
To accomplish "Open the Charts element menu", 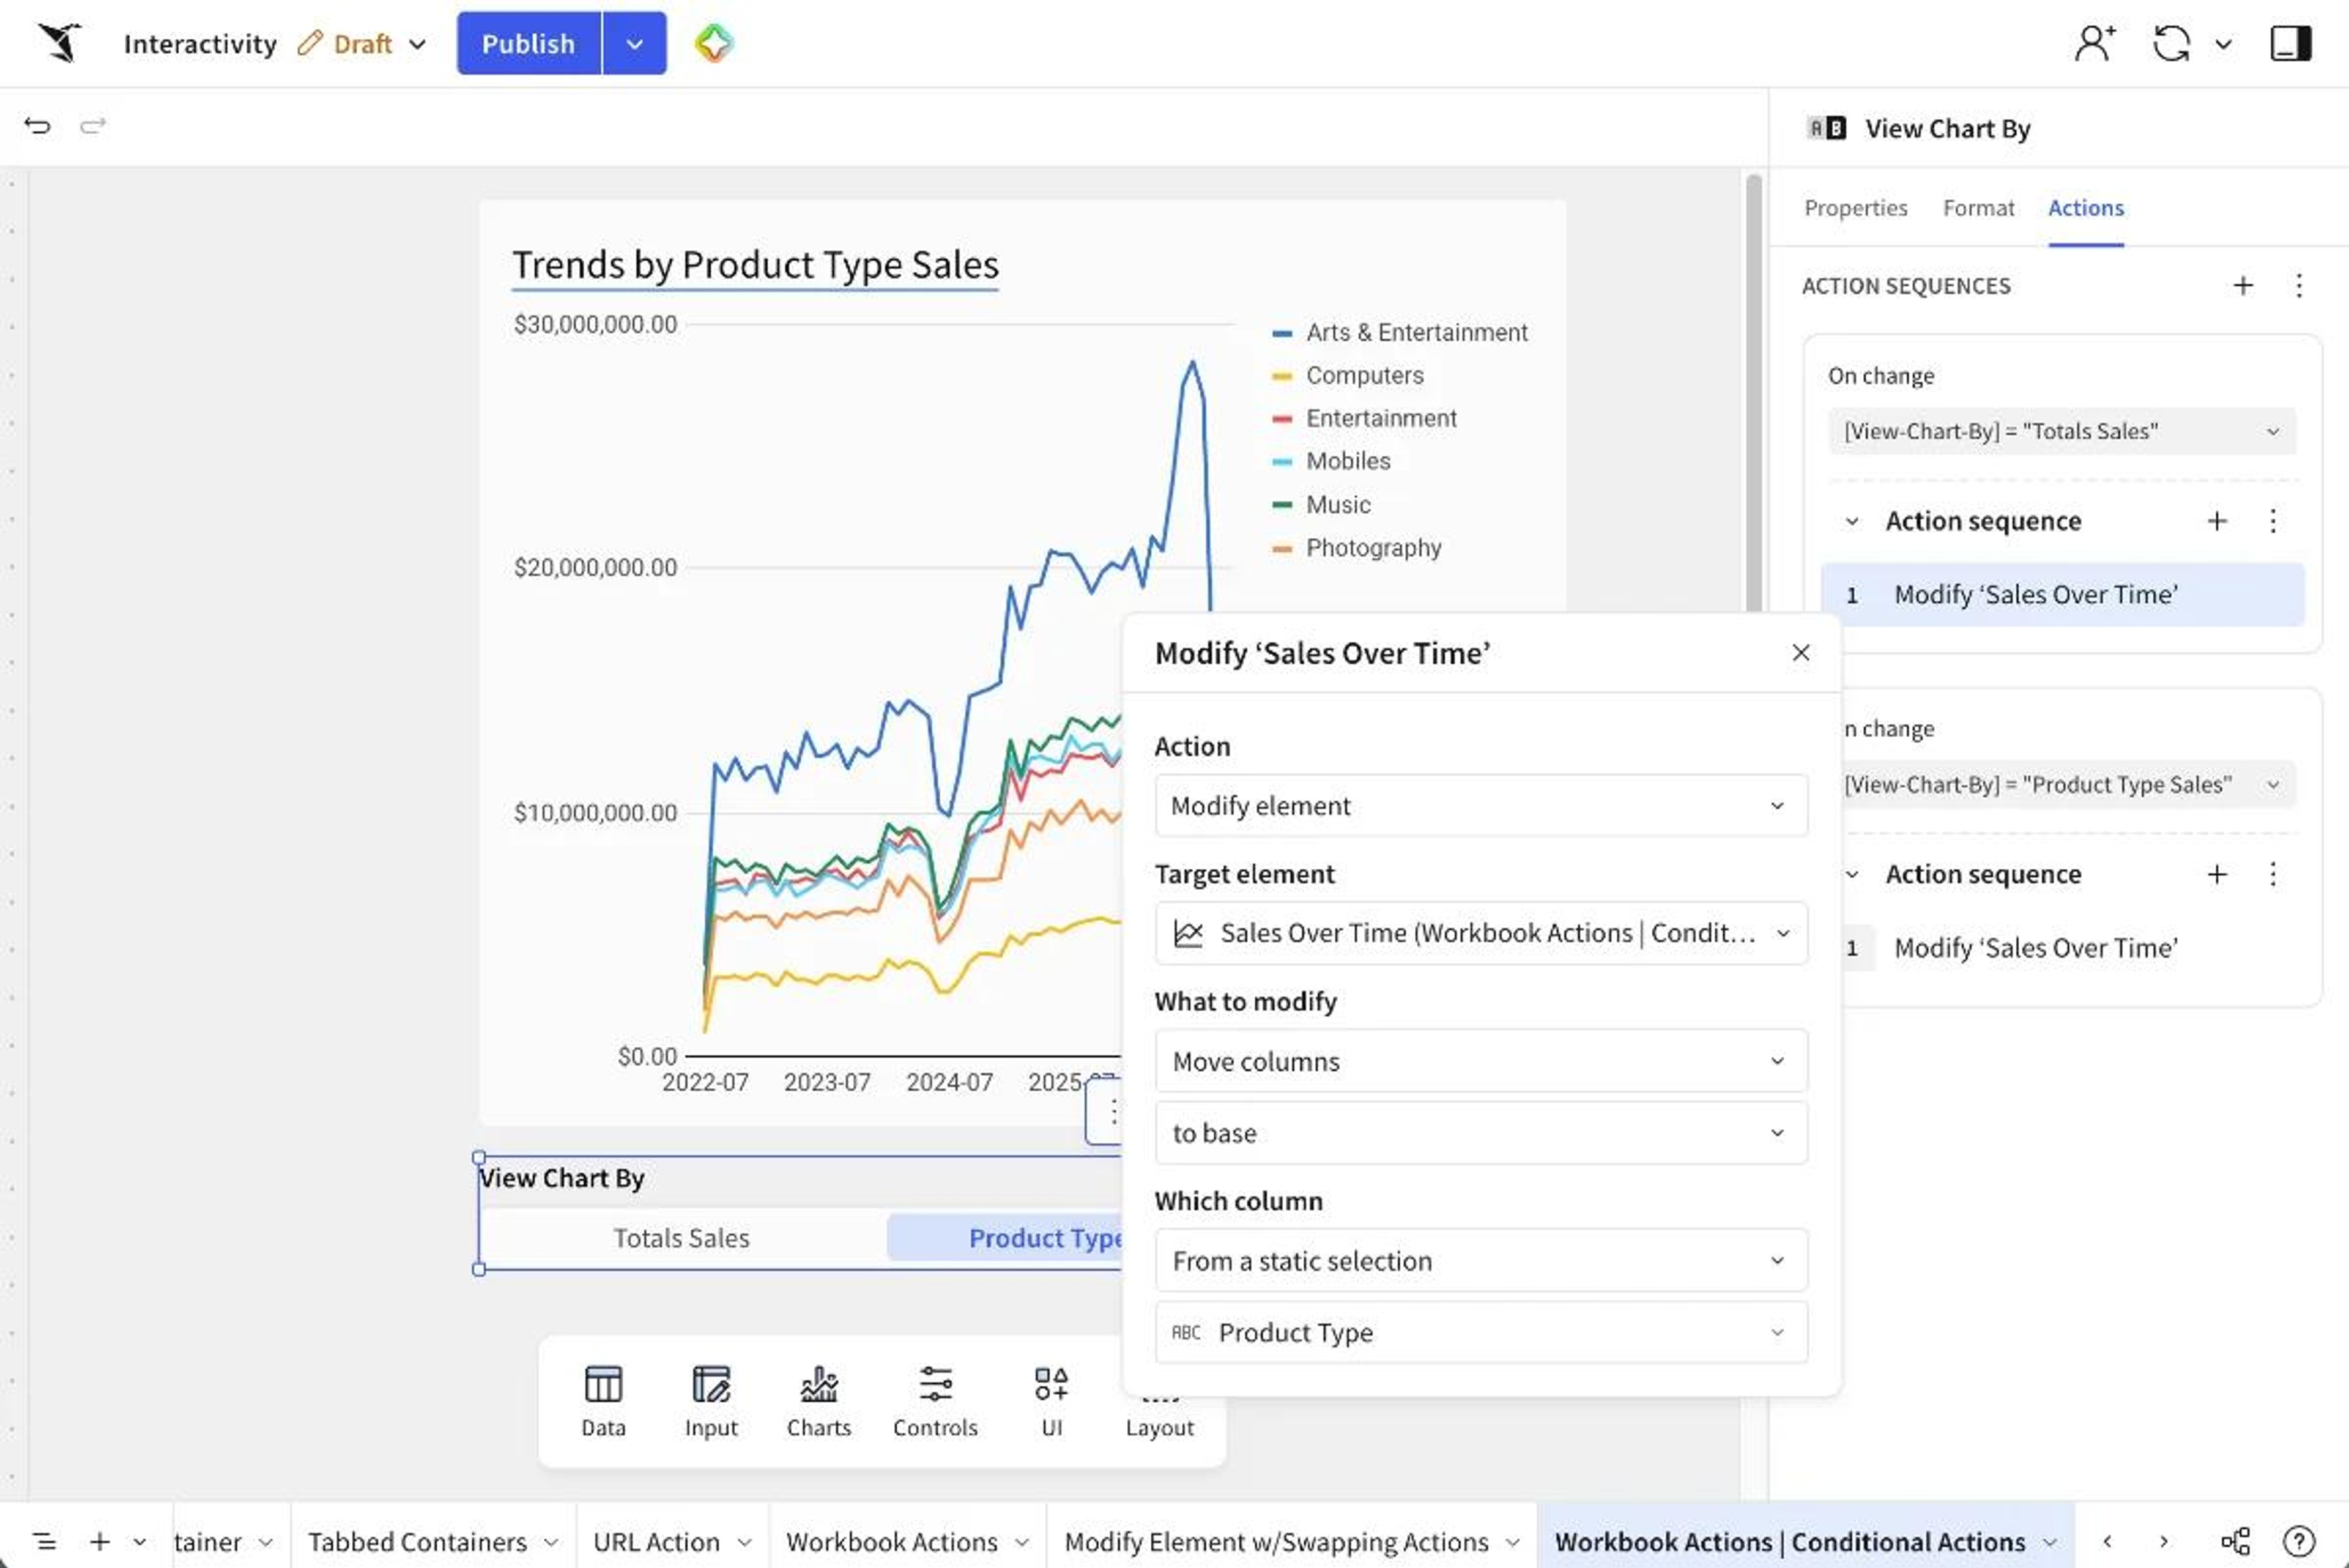I will click(818, 1401).
